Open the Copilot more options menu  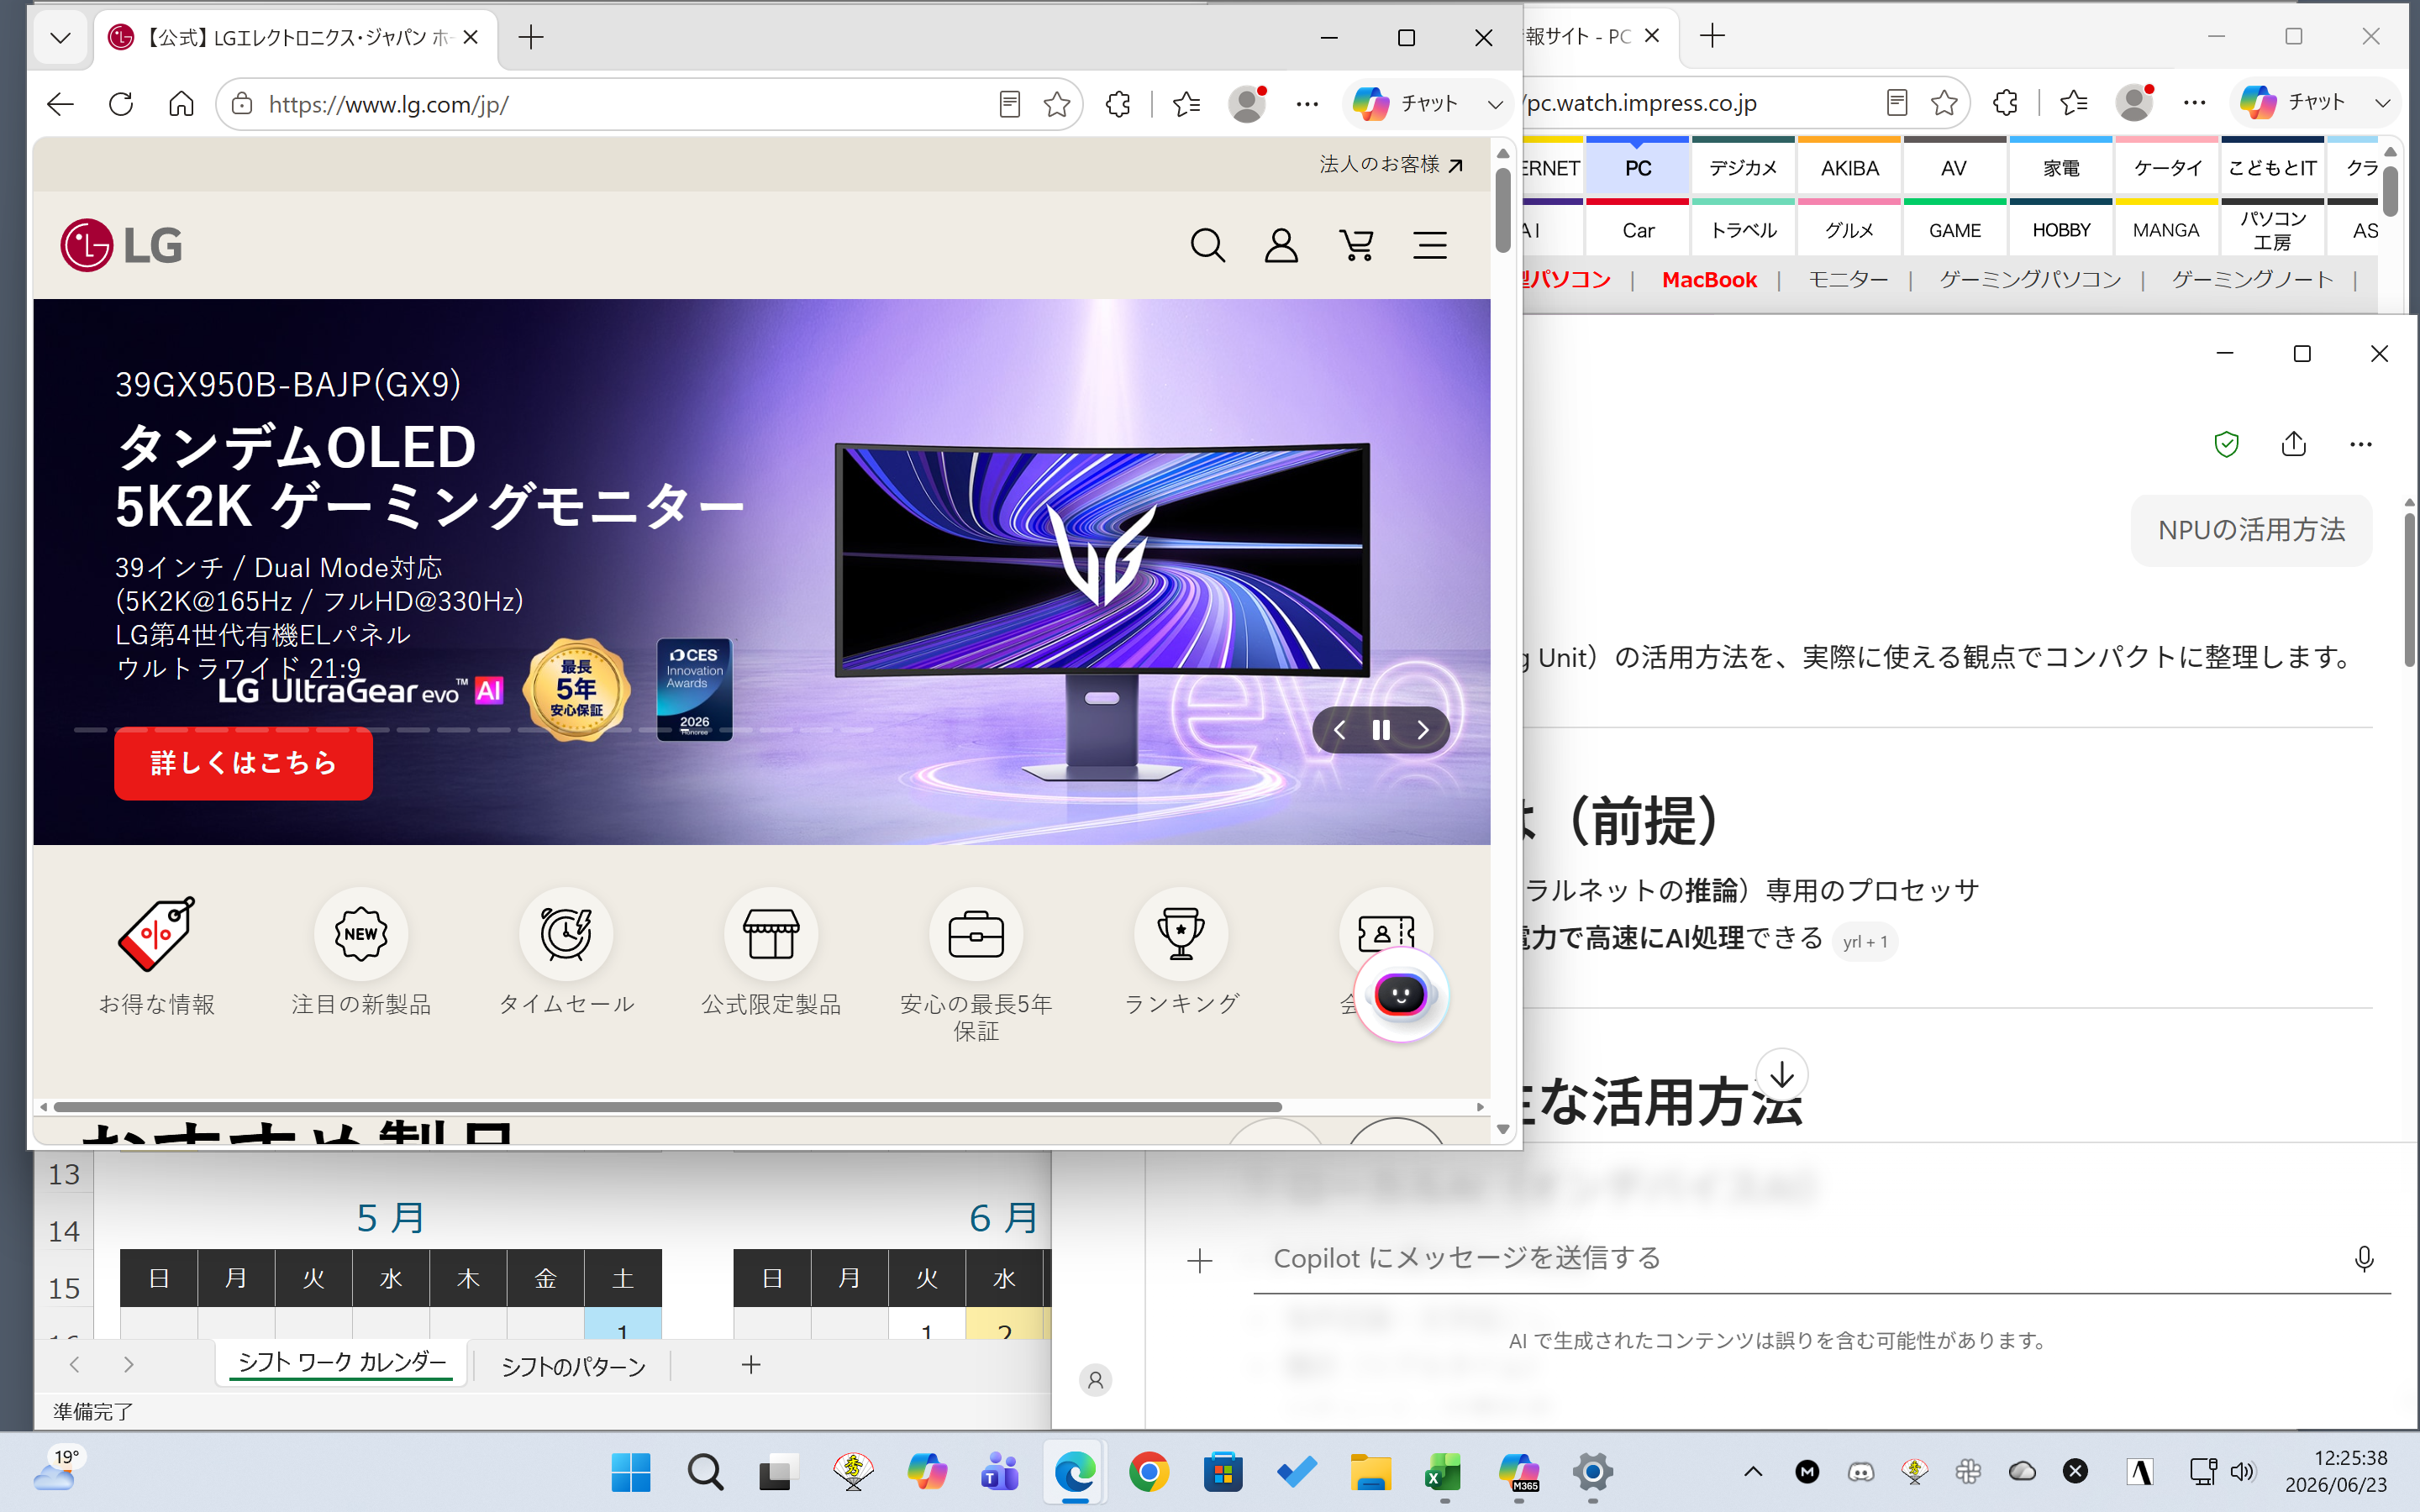pyautogui.click(x=2361, y=444)
